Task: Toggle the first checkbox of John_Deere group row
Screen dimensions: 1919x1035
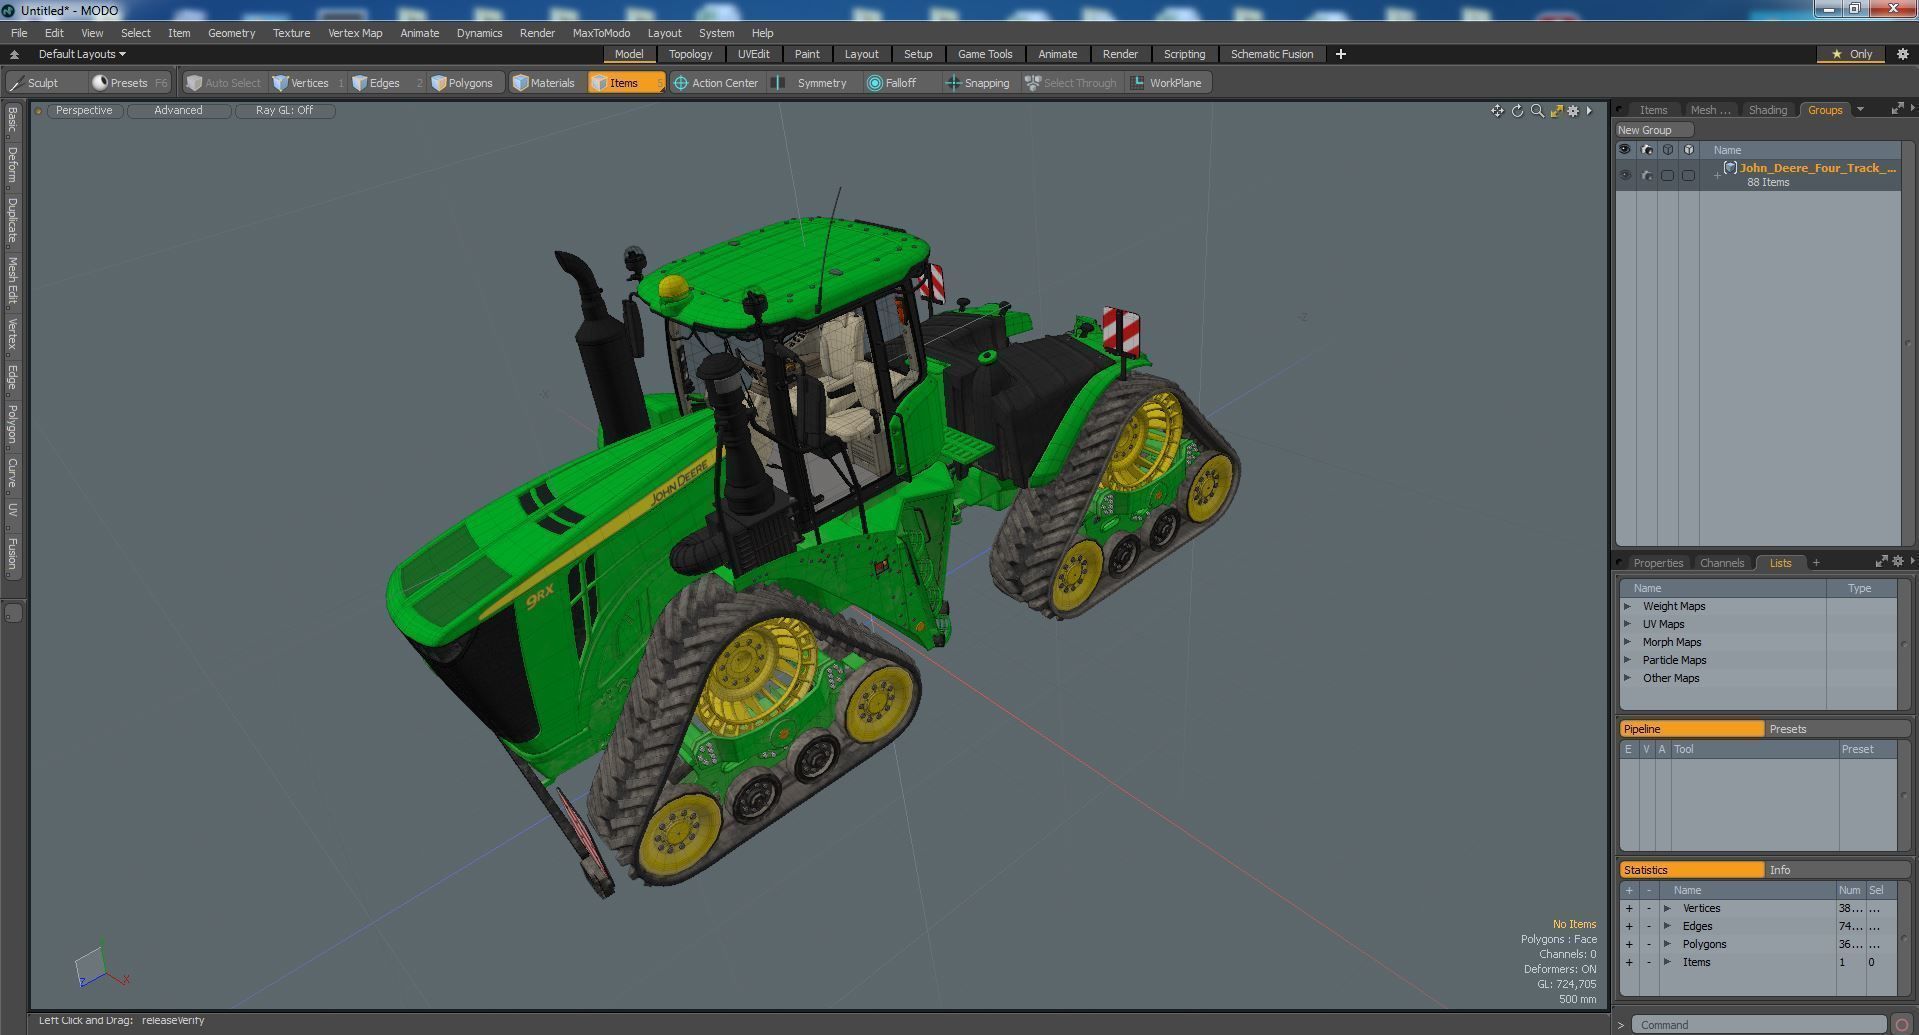Action: (x=1667, y=175)
